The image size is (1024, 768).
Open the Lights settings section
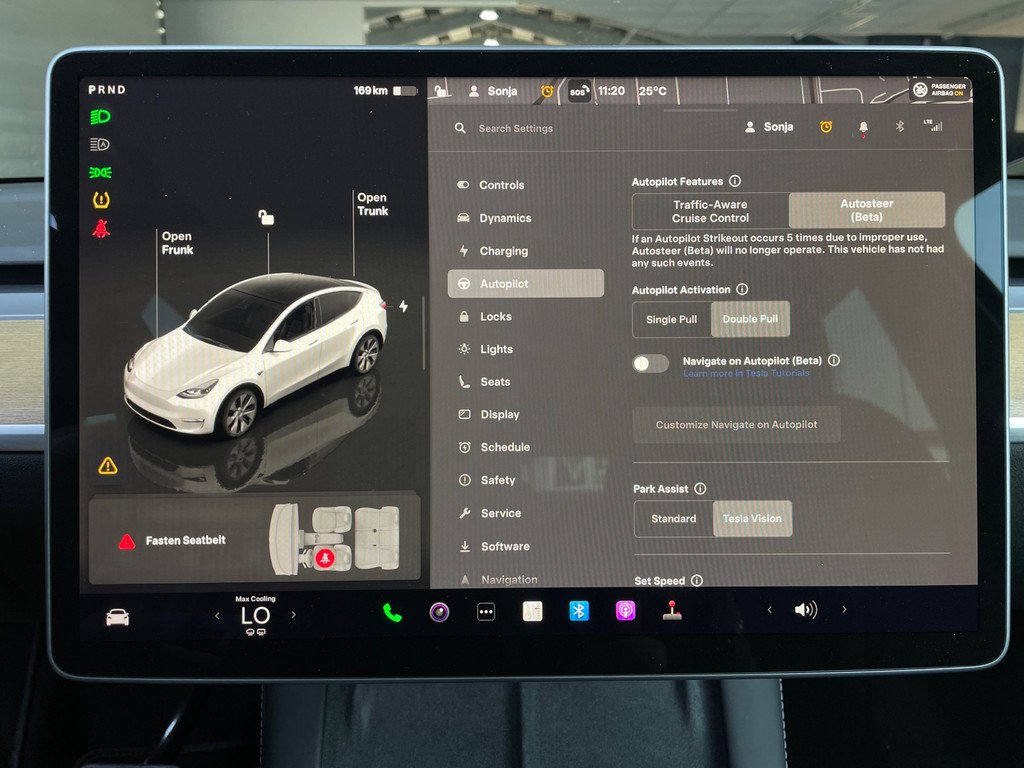[x=525, y=349]
